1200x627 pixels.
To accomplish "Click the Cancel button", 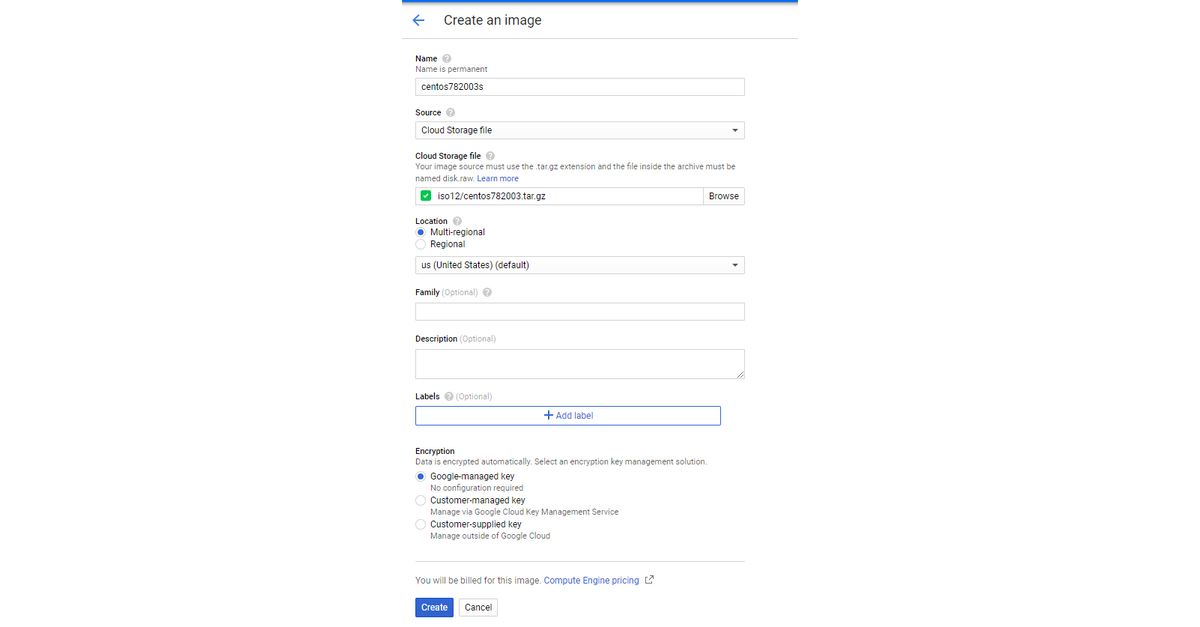I will (x=478, y=607).
